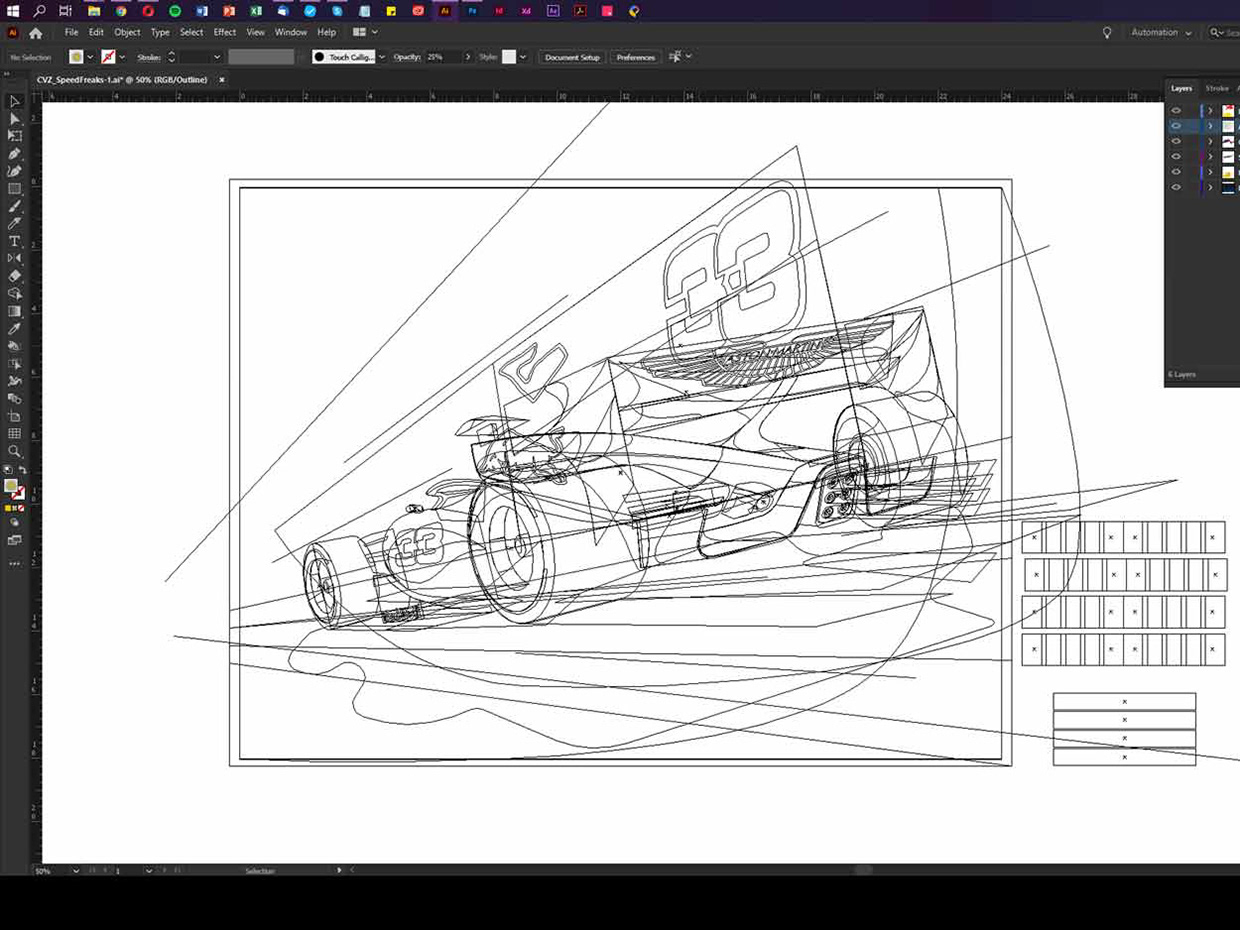Toggle visibility of the highlighted second layer
This screenshot has width=1240, height=930.
(x=1176, y=126)
